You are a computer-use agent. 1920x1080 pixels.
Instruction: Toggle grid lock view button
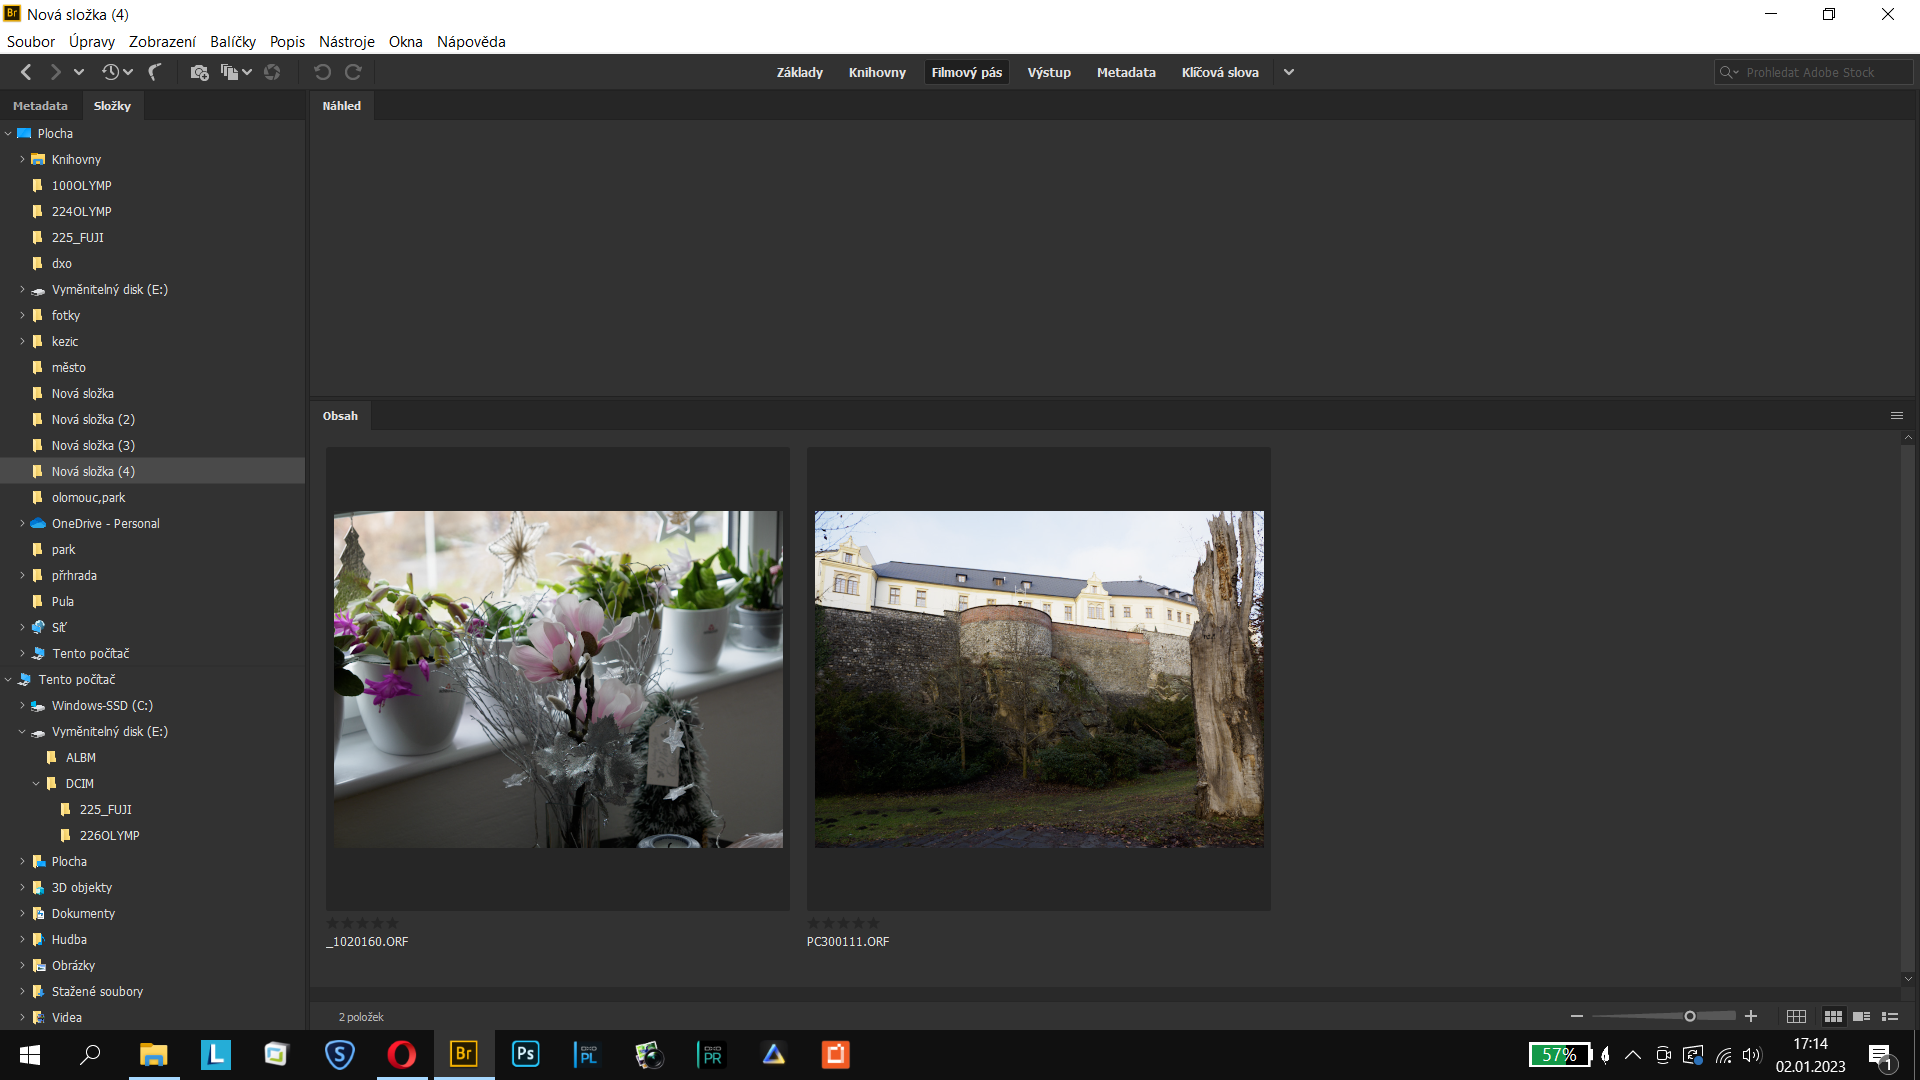[x=1796, y=1016]
